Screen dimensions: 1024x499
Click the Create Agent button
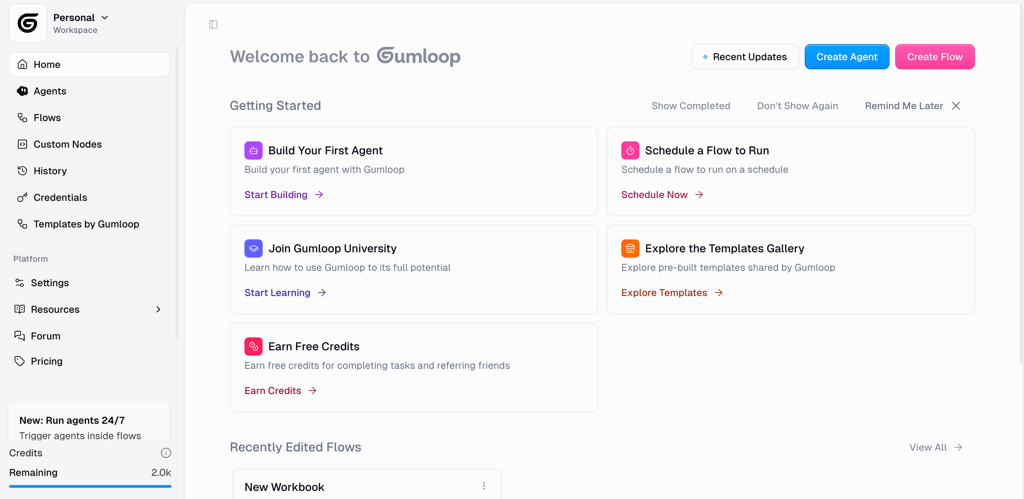pyautogui.click(x=847, y=57)
